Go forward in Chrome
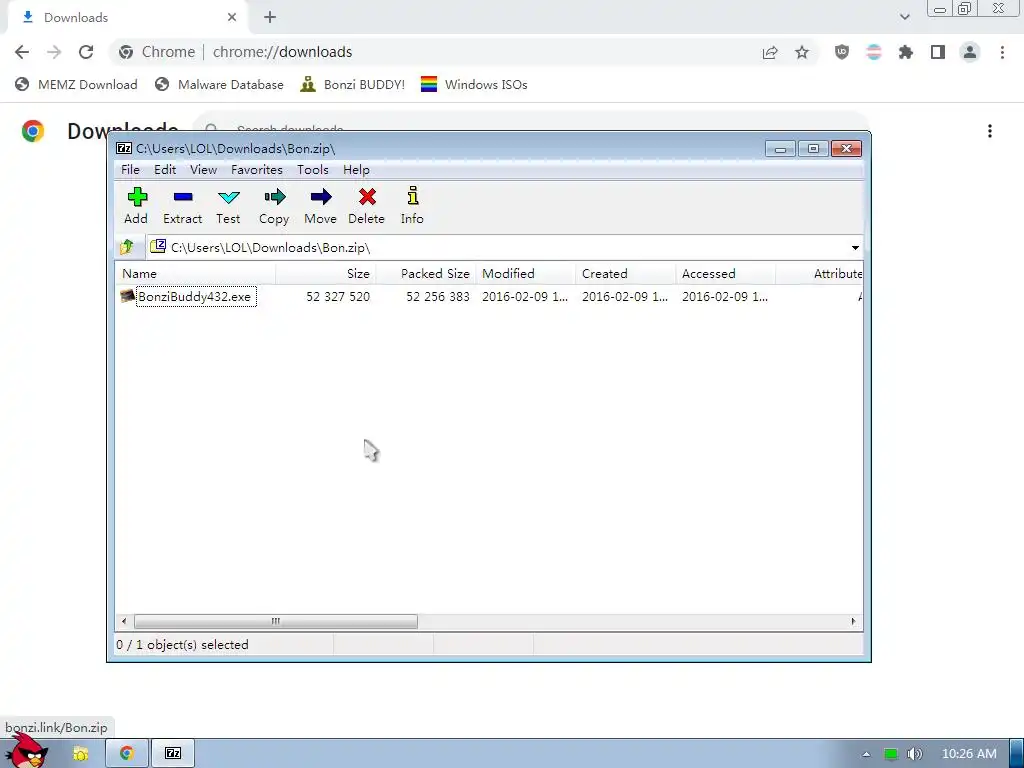Screen dimensions: 1024x768 tap(54, 52)
